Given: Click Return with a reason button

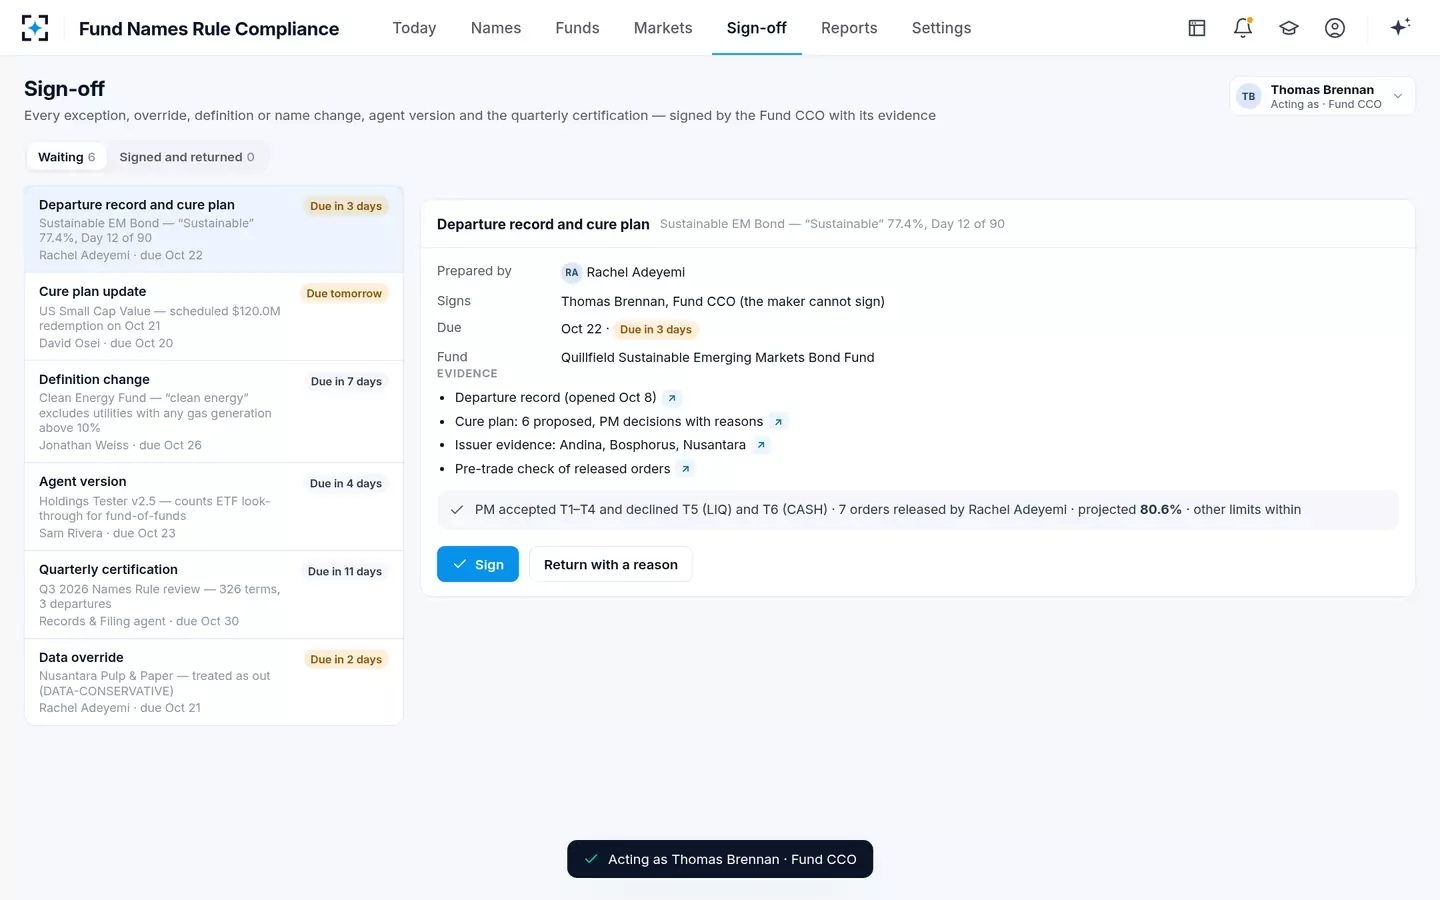Looking at the screenshot, I should (611, 564).
